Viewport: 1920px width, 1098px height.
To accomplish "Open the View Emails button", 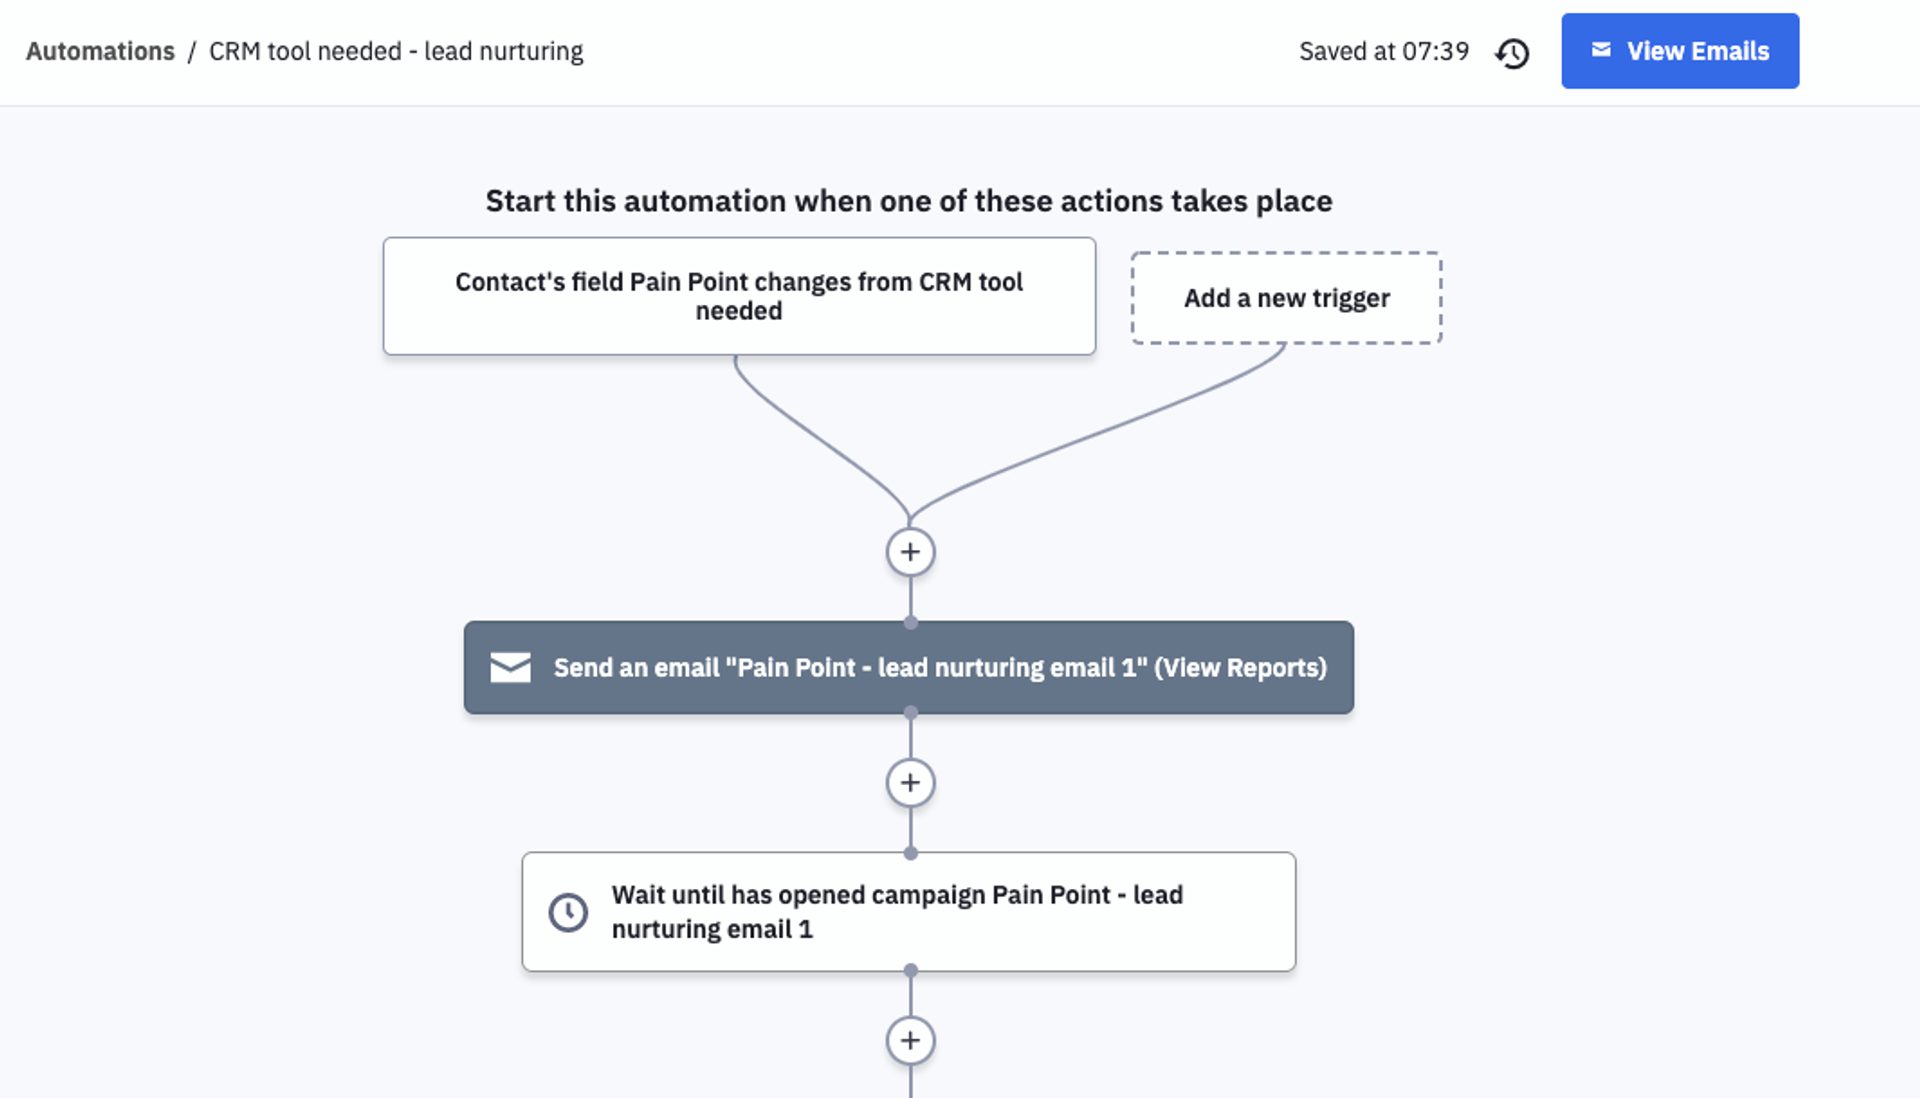I will point(1680,51).
